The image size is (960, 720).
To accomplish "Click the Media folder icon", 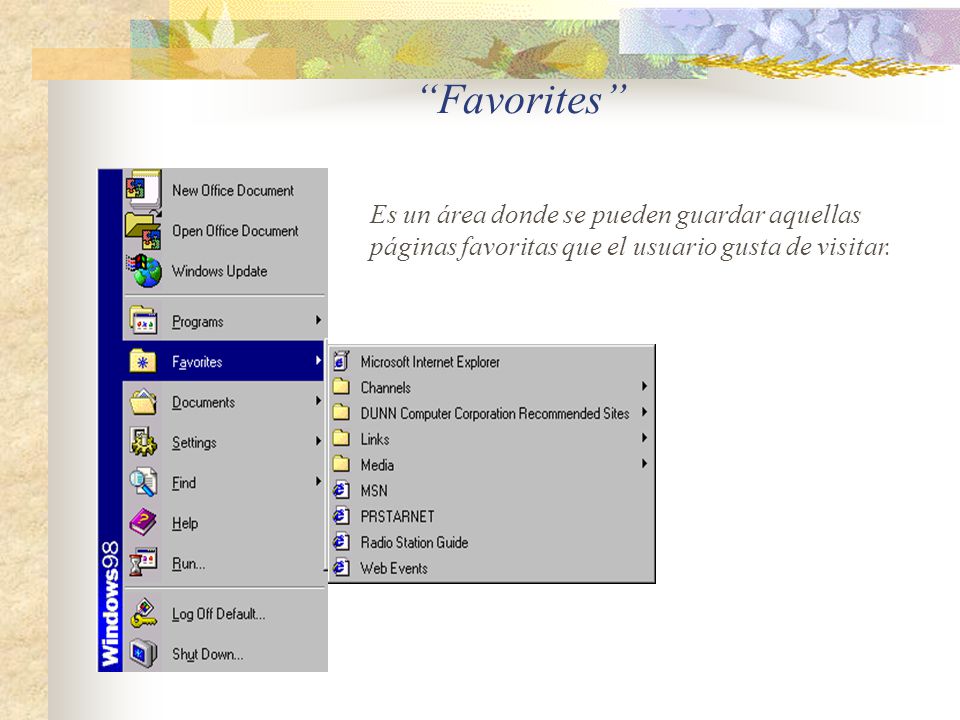I will click(342, 464).
